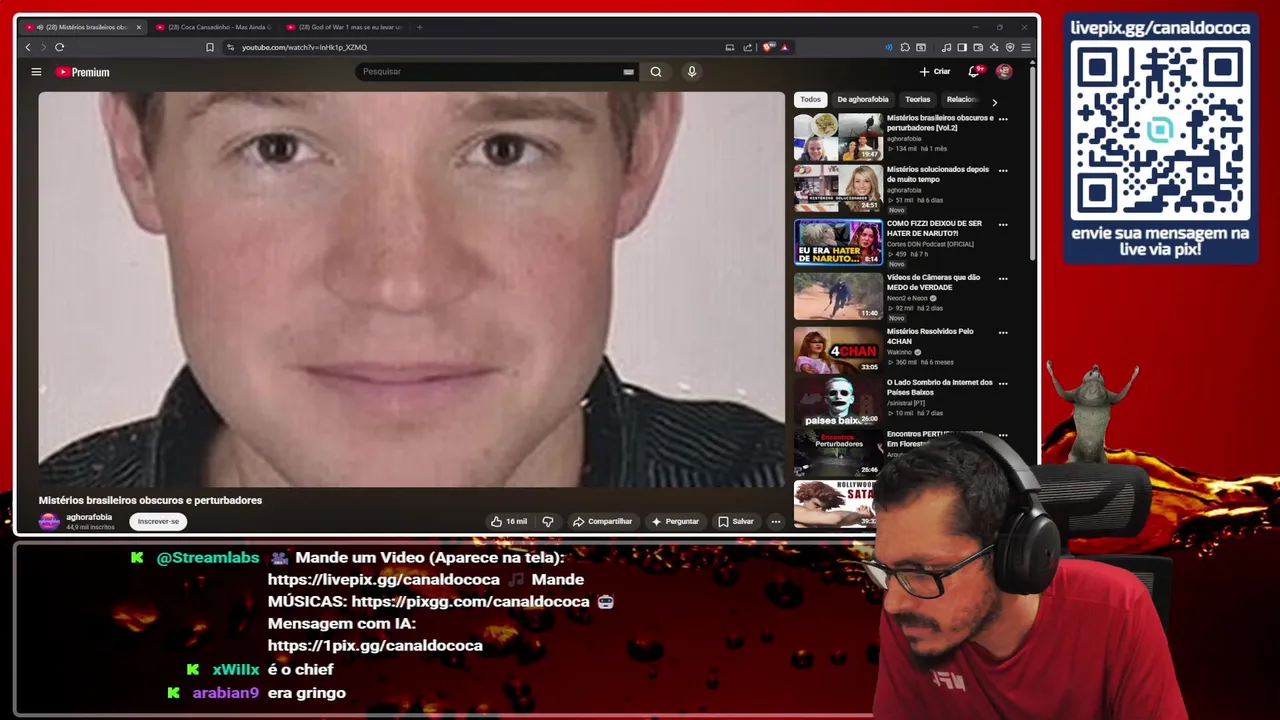1280x720 pixels.
Task: Open Mistérios brasileiros Vol.2 thumbnail
Action: 838,137
